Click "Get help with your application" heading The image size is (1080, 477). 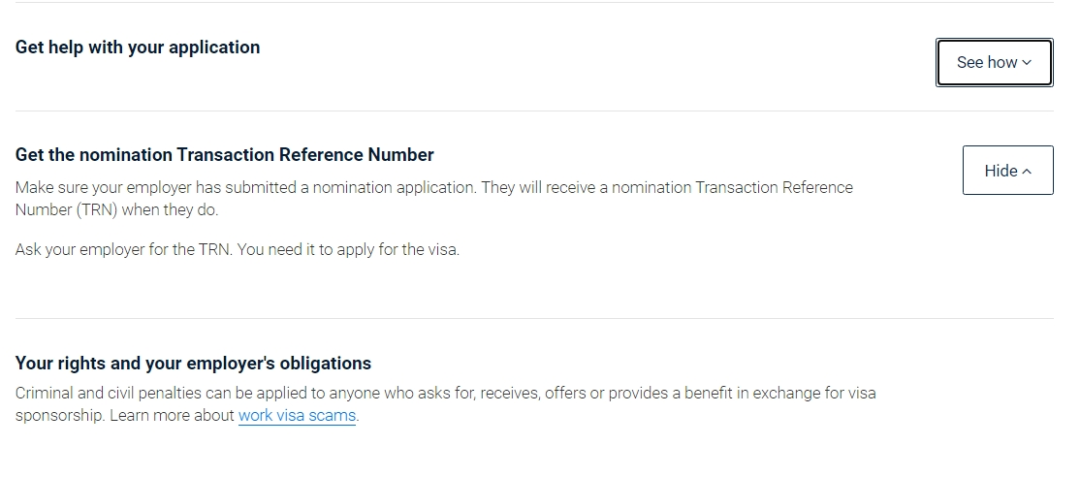coord(139,47)
